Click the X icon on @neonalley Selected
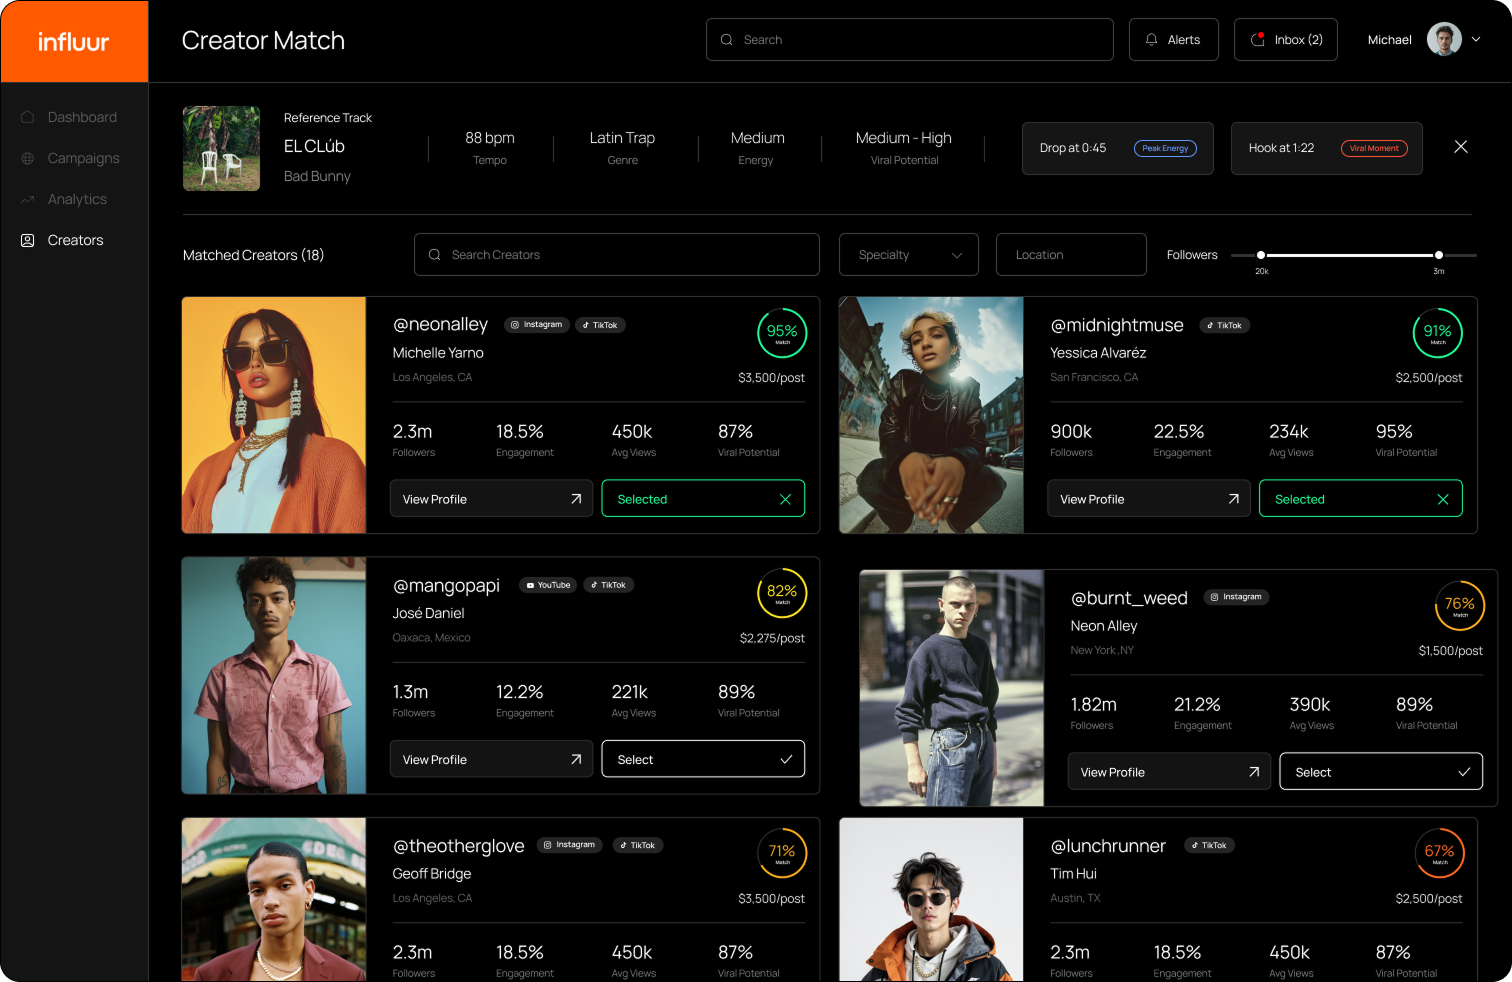This screenshot has height=982, width=1512. [x=785, y=499]
